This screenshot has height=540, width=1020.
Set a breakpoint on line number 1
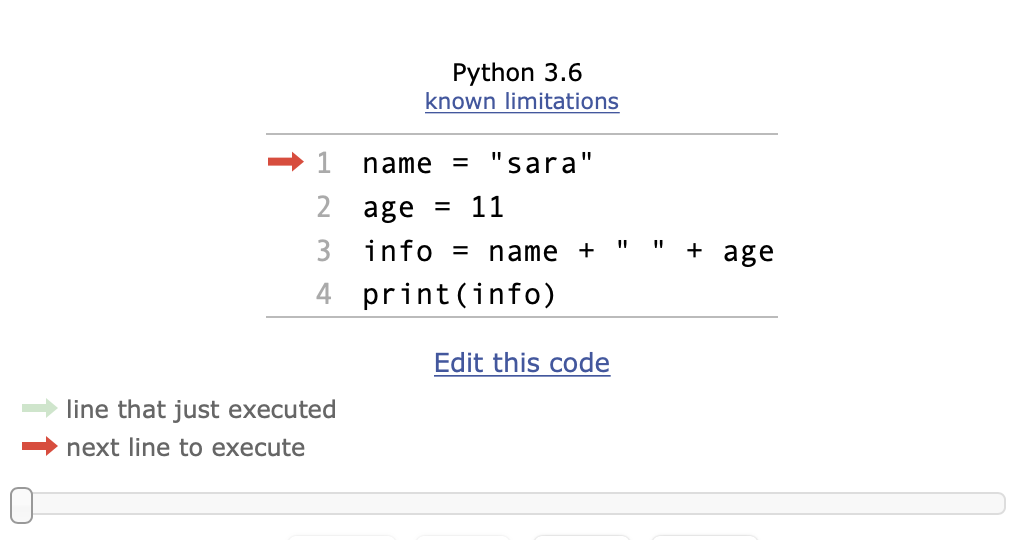pyautogui.click(x=323, y=163)
